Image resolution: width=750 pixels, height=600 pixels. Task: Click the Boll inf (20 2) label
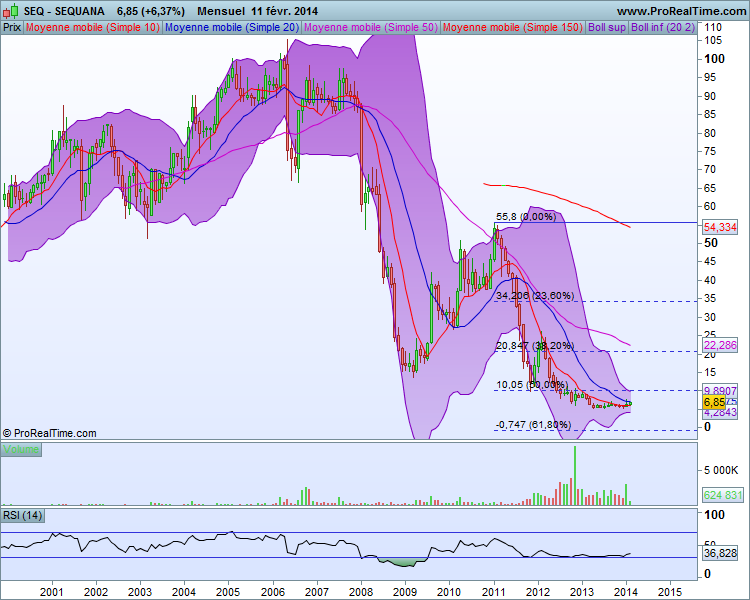coord(662,27)
